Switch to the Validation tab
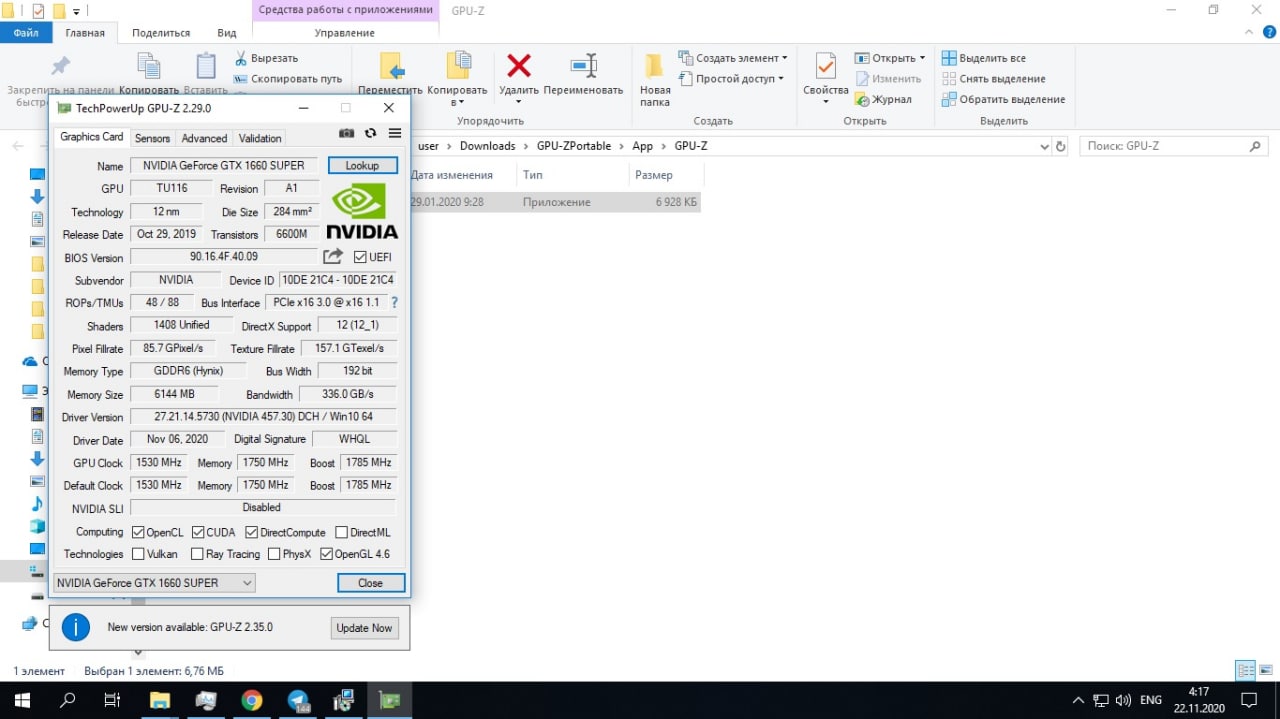1280x719 pixels. point(260,138)
